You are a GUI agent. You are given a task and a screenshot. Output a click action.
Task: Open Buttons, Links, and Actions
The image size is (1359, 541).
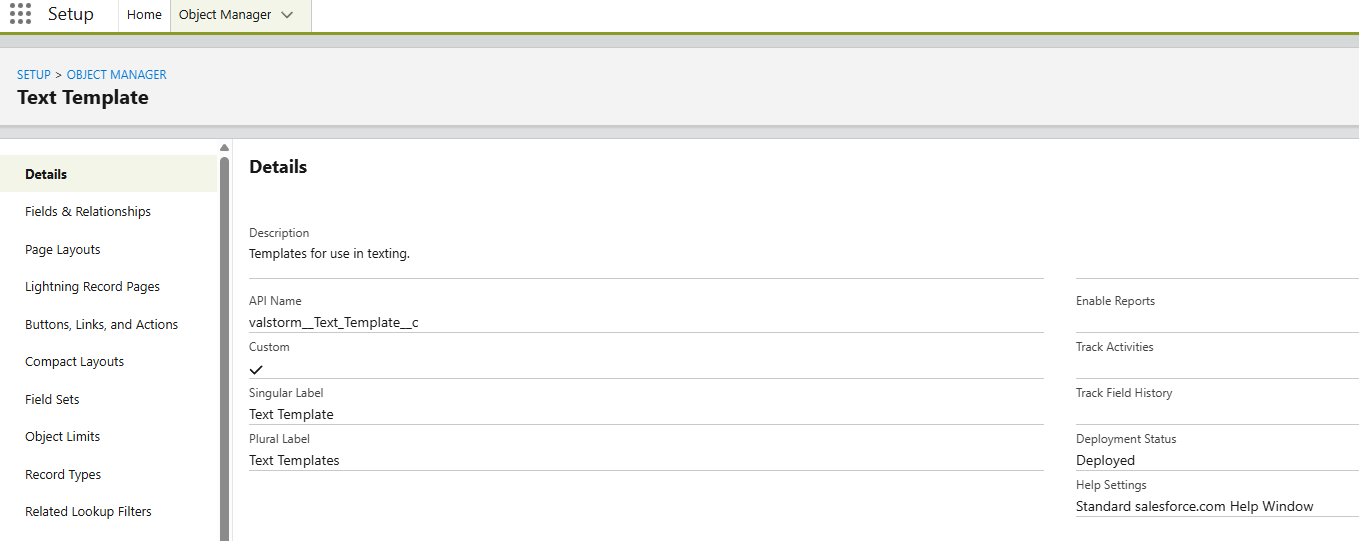[101, 324]
